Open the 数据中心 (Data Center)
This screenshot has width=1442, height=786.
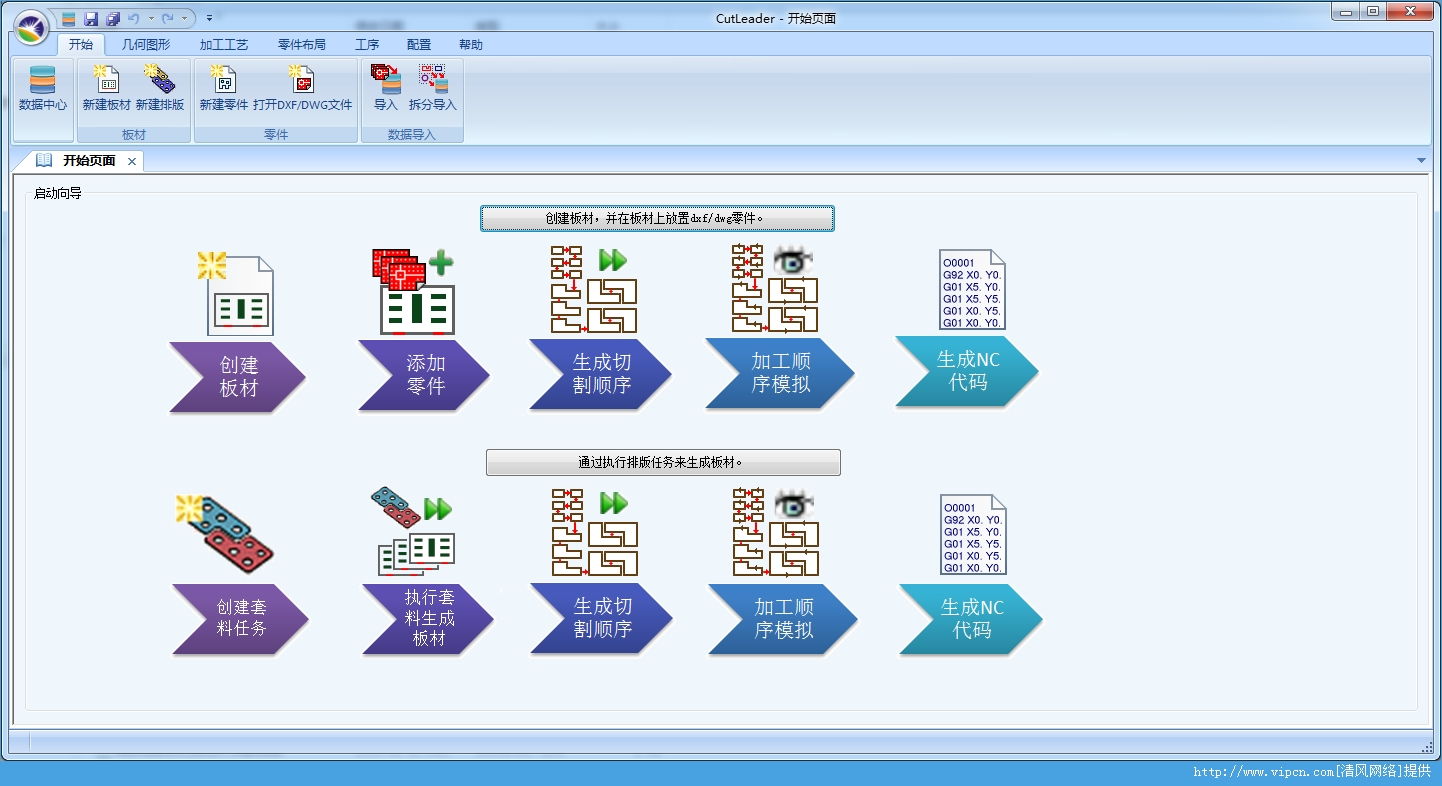point(42,90)
